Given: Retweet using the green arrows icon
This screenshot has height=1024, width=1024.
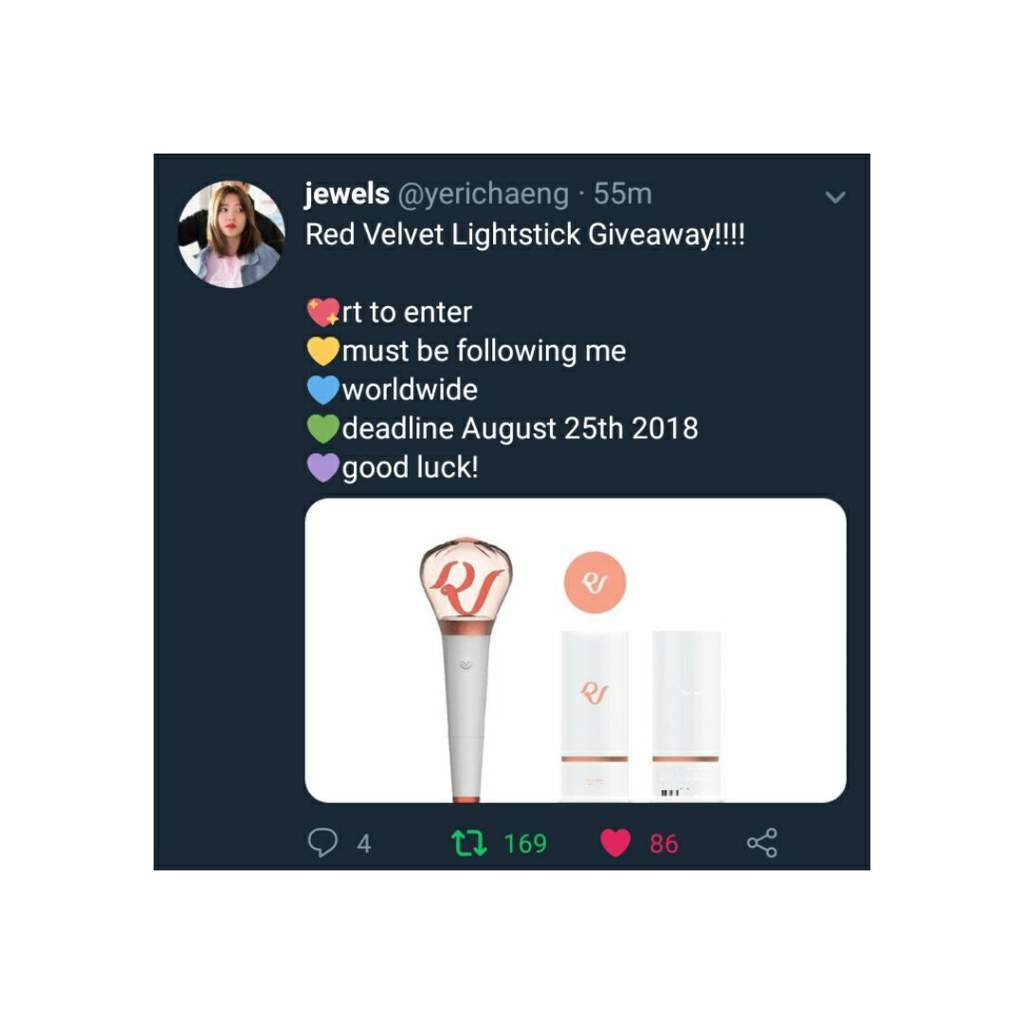Looking at the screenshot, I should point(470,843).
